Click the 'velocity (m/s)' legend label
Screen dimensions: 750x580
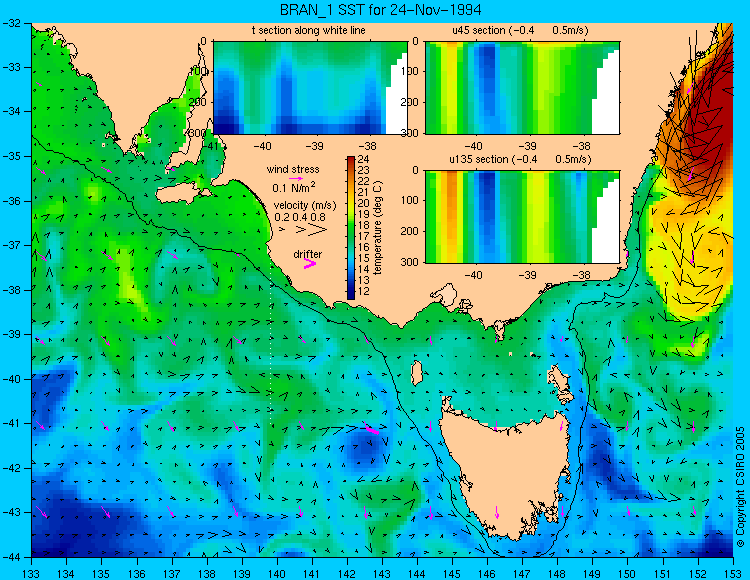pos(305,206)
